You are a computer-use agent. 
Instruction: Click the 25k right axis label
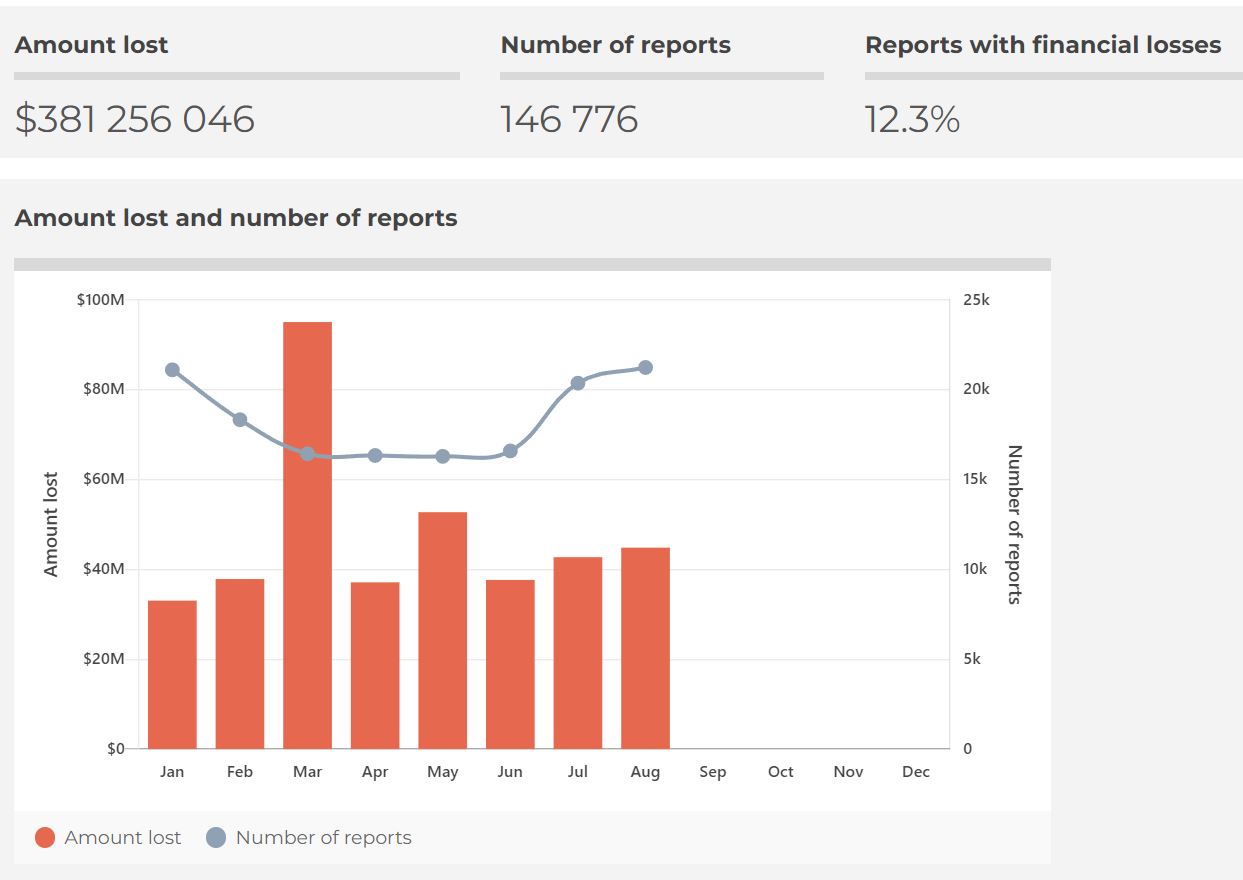[976, 300]
